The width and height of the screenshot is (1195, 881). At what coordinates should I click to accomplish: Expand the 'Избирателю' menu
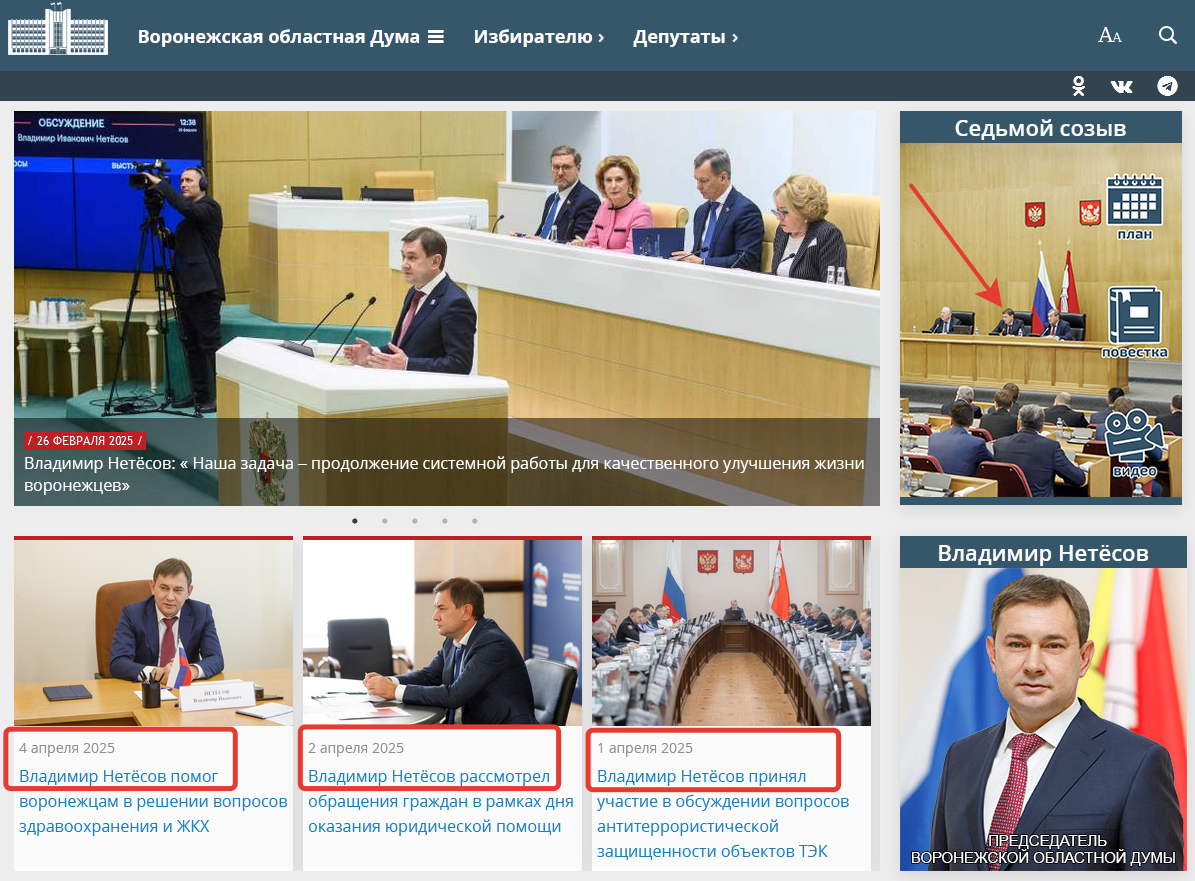[538, 37]
